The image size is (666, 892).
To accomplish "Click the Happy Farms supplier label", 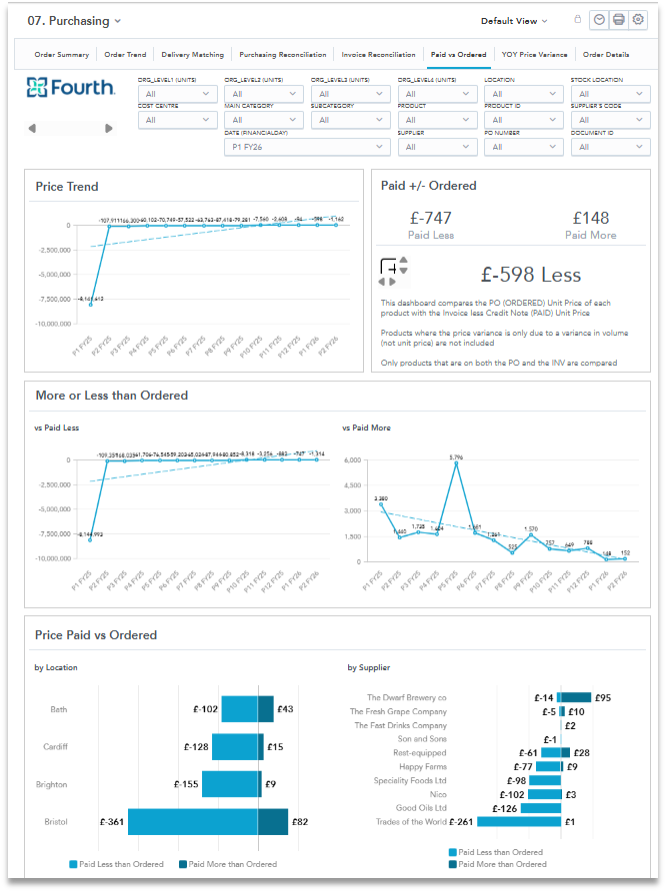I will 423,767.
